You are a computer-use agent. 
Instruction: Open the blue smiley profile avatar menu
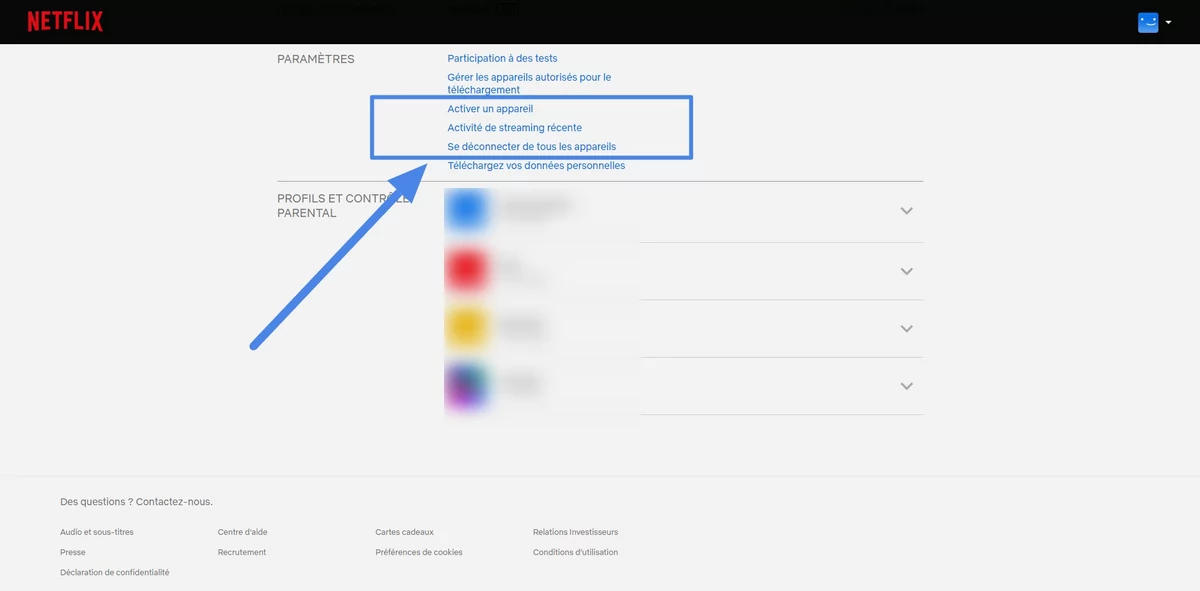coord(1148,22)
